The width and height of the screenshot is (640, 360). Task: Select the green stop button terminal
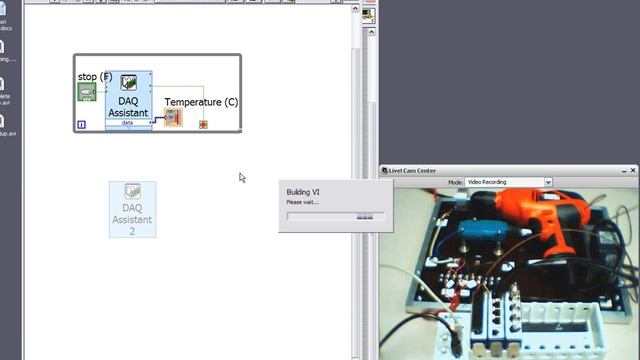[x=87, y=92]
